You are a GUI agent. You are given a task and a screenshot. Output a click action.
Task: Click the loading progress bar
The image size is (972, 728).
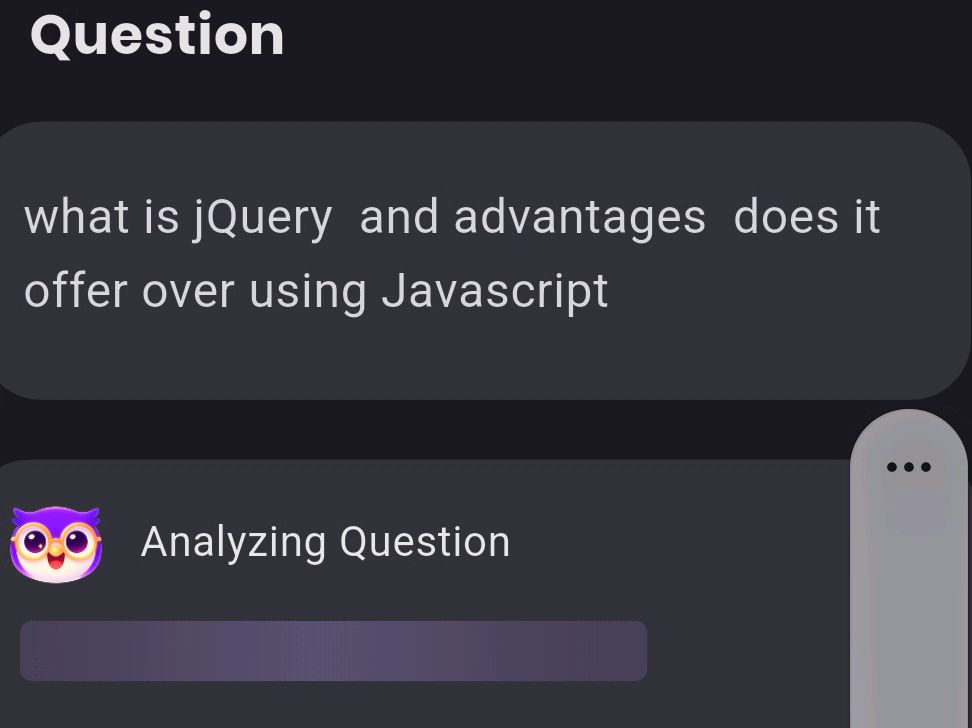333,651
